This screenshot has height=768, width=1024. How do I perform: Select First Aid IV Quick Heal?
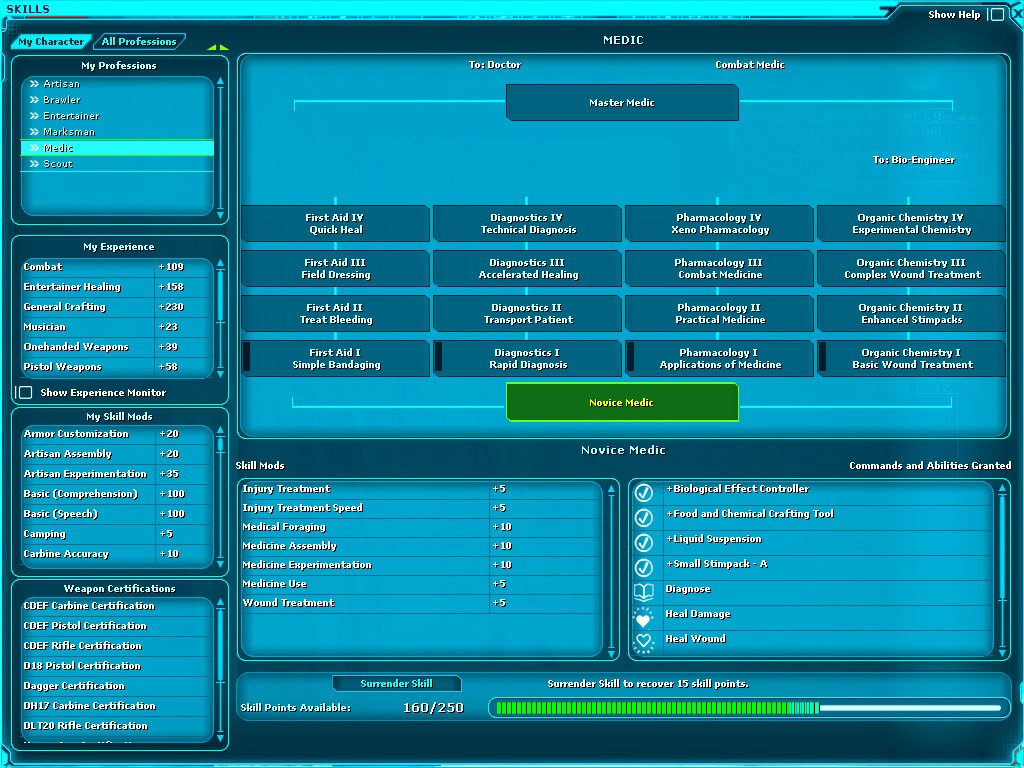click(x=336, y=223)
